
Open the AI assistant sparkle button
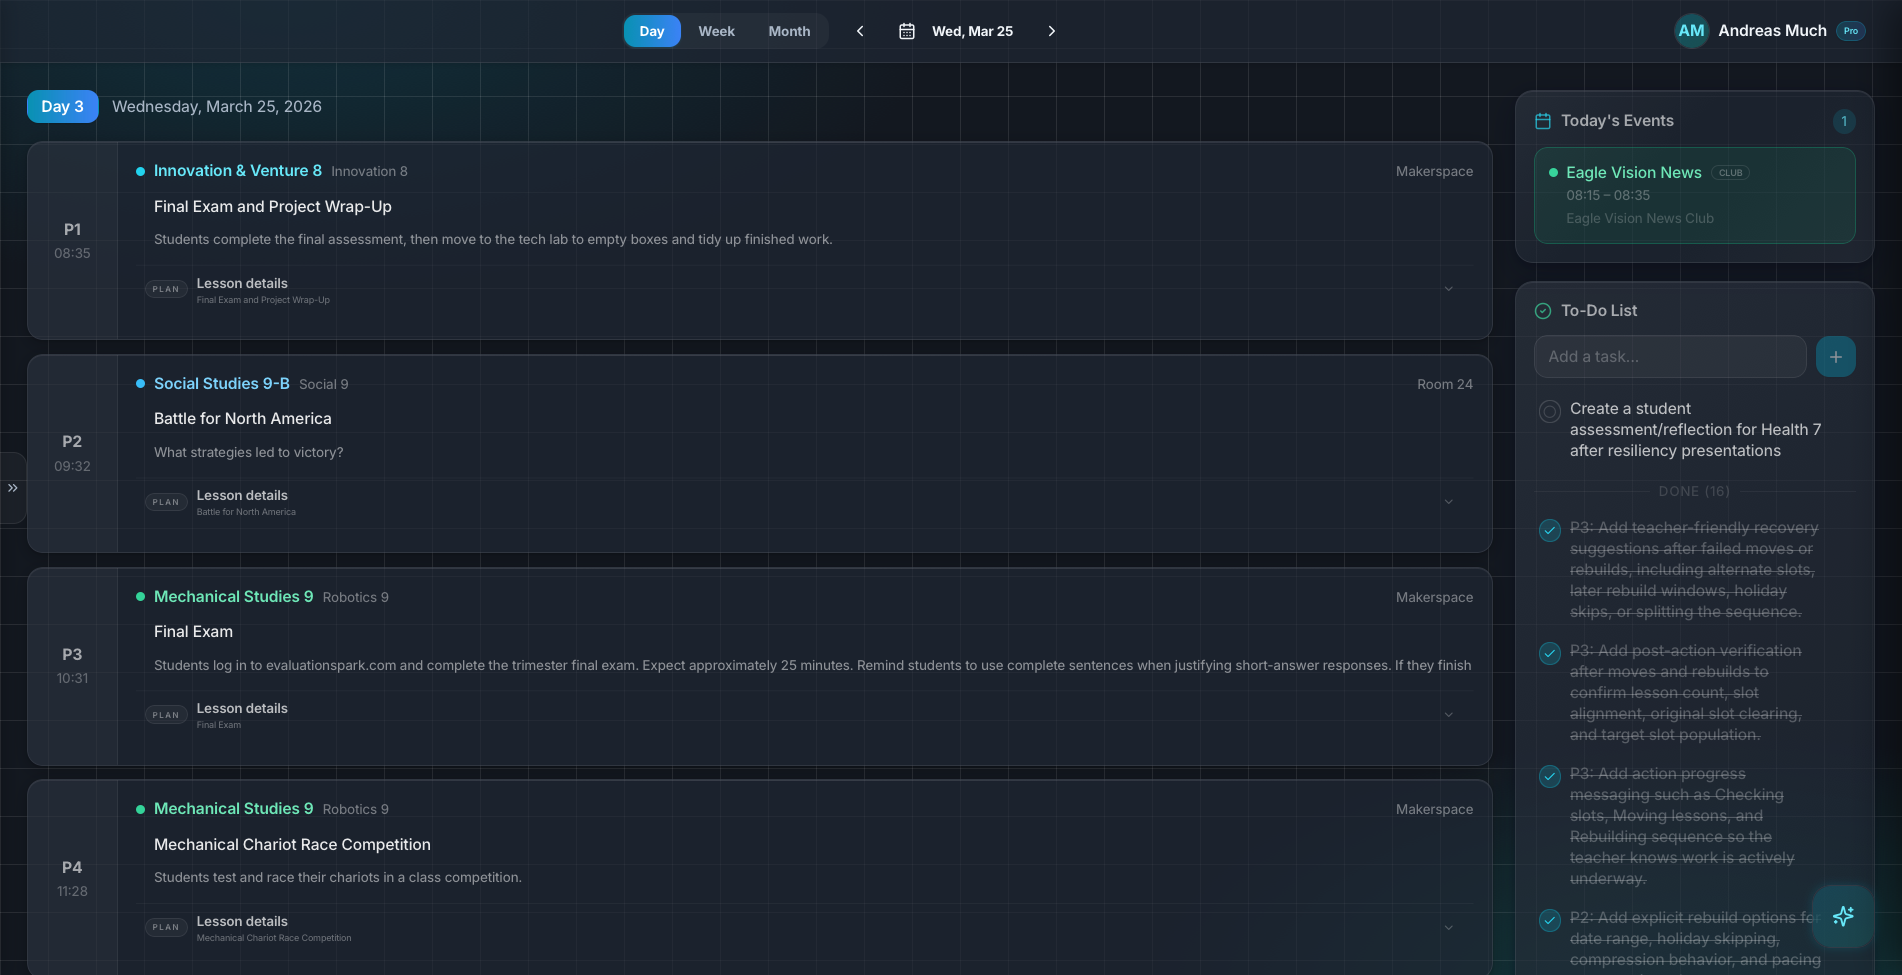(1843, 916)
